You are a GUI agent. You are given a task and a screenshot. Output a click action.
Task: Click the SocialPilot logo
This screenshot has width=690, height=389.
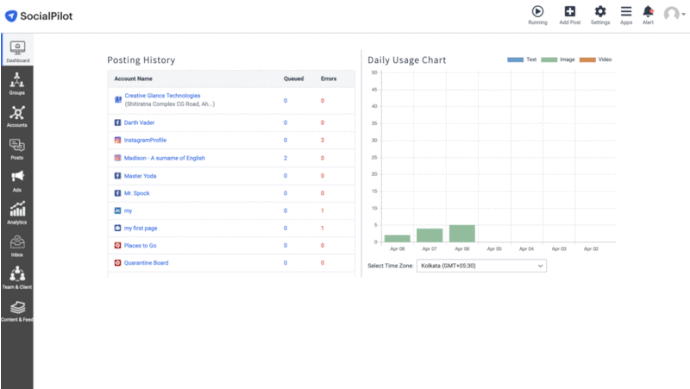39,16
